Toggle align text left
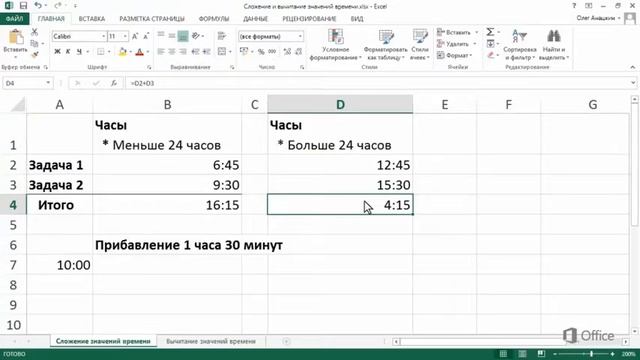This screenshot has height=360, width=640. 161,51
